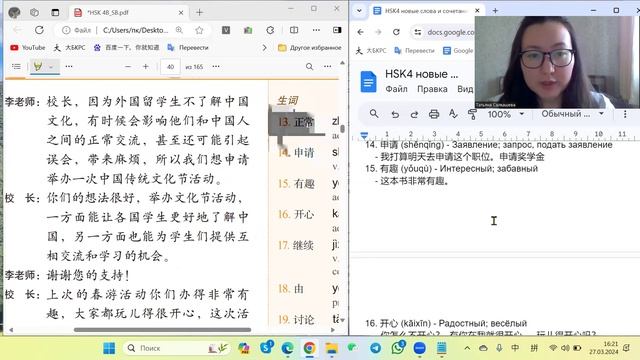This screenshot has height=360, width=640.
Task: Open the Файл menu in Docs
Action: click(x=396, y=89)
